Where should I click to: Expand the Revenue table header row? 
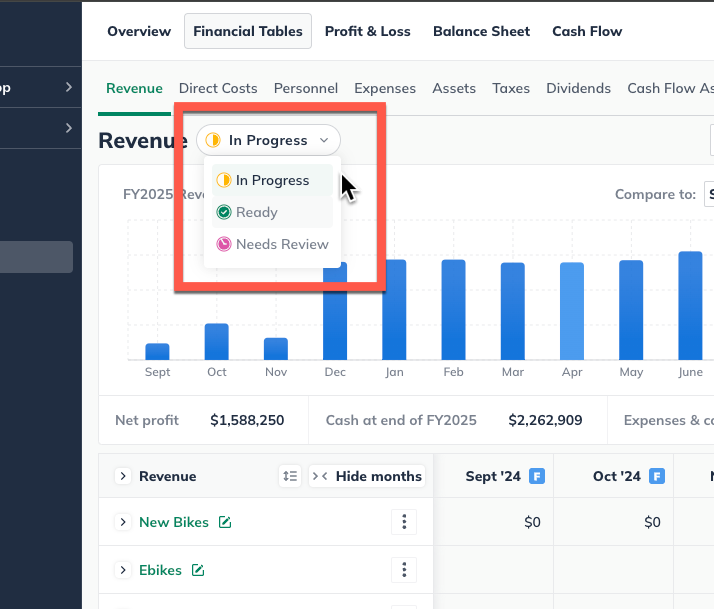(123, 476)
